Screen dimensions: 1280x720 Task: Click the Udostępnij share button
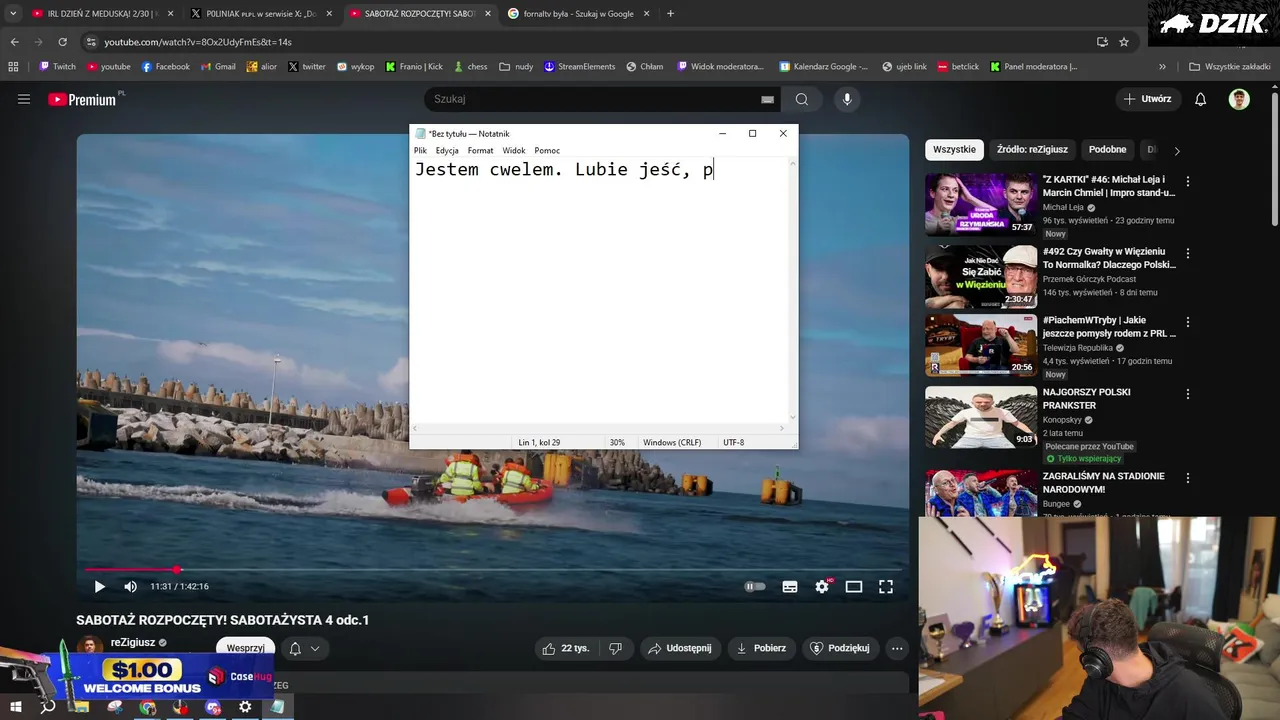[x=680, y=648]
